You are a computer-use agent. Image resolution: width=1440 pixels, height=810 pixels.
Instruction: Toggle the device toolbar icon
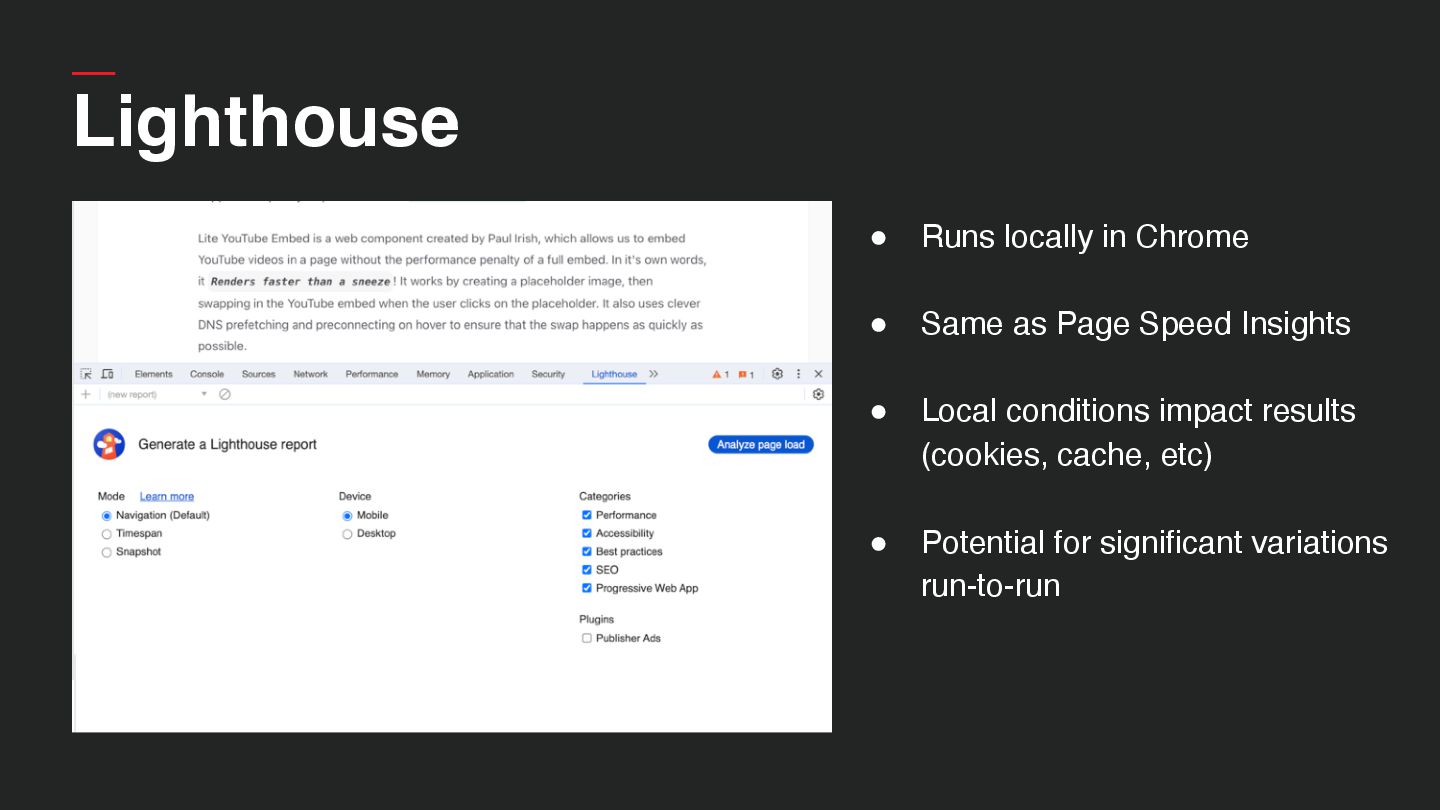[x=107, y=374]
